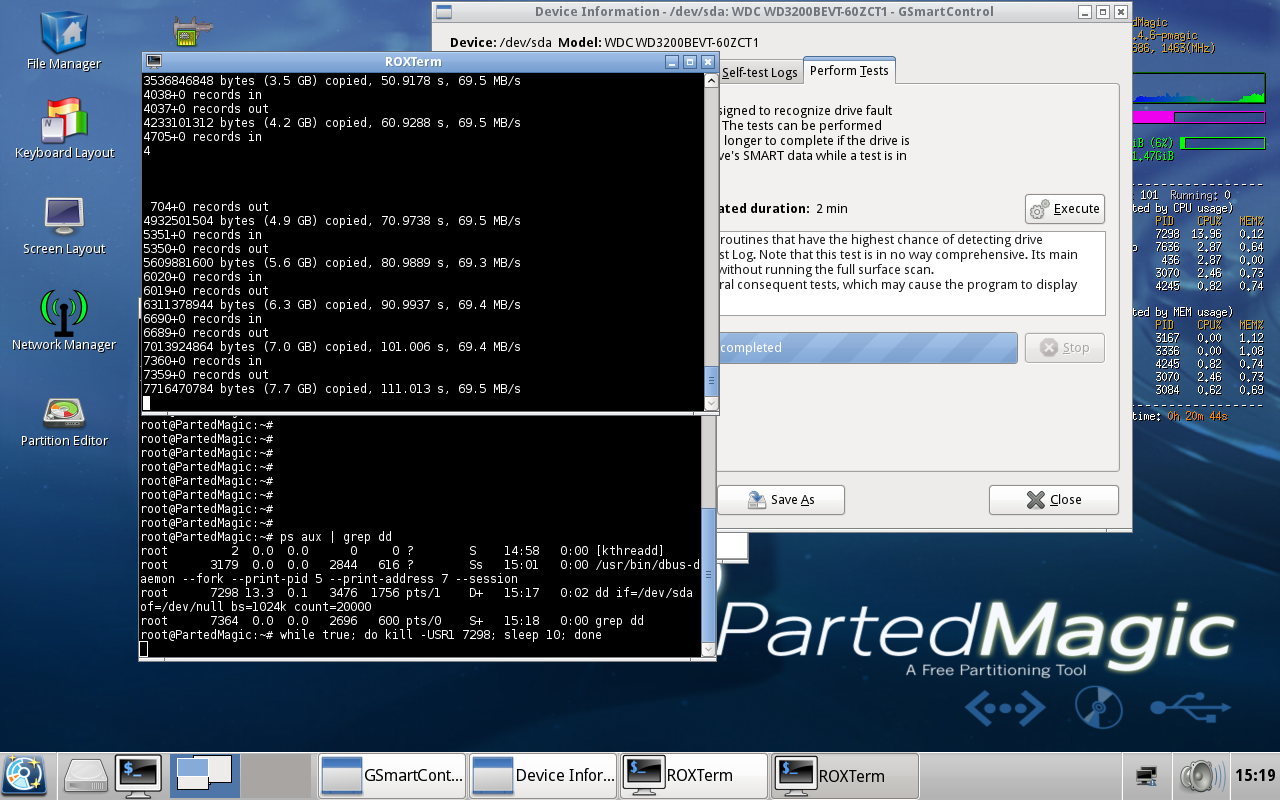This screenshot has width=1280, height=800.
Task: Switch to the first workspace in the pager
Action: [x=205, y=775]
